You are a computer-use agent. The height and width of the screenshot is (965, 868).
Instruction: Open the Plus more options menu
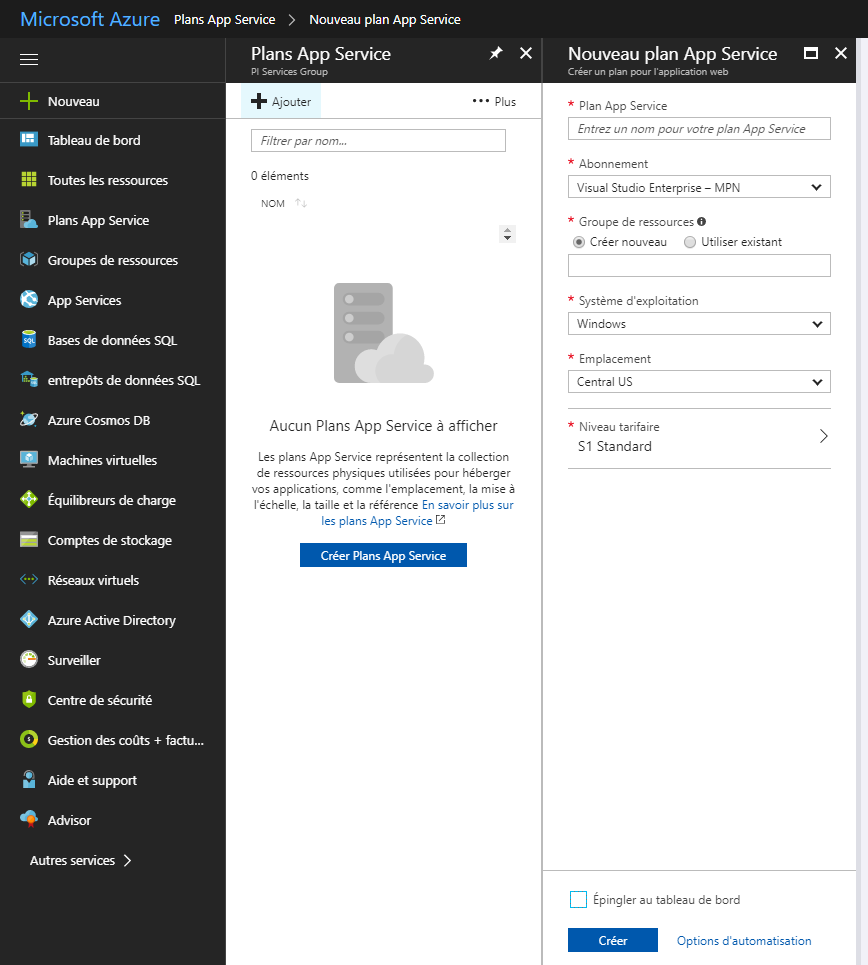coord(494,102)
